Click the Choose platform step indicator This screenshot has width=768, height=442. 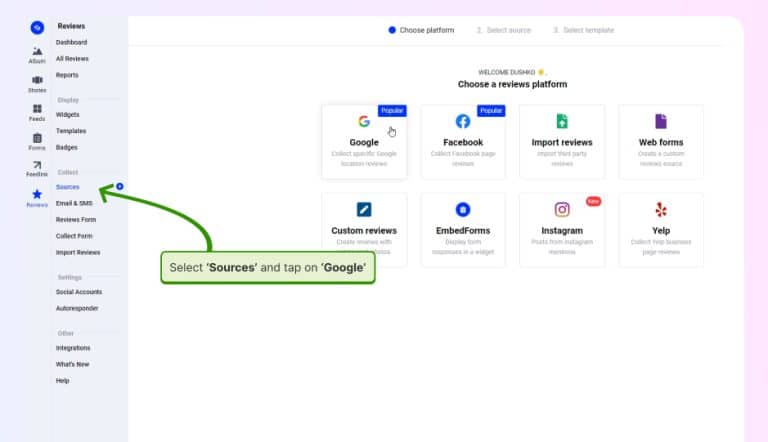[421, 30]
